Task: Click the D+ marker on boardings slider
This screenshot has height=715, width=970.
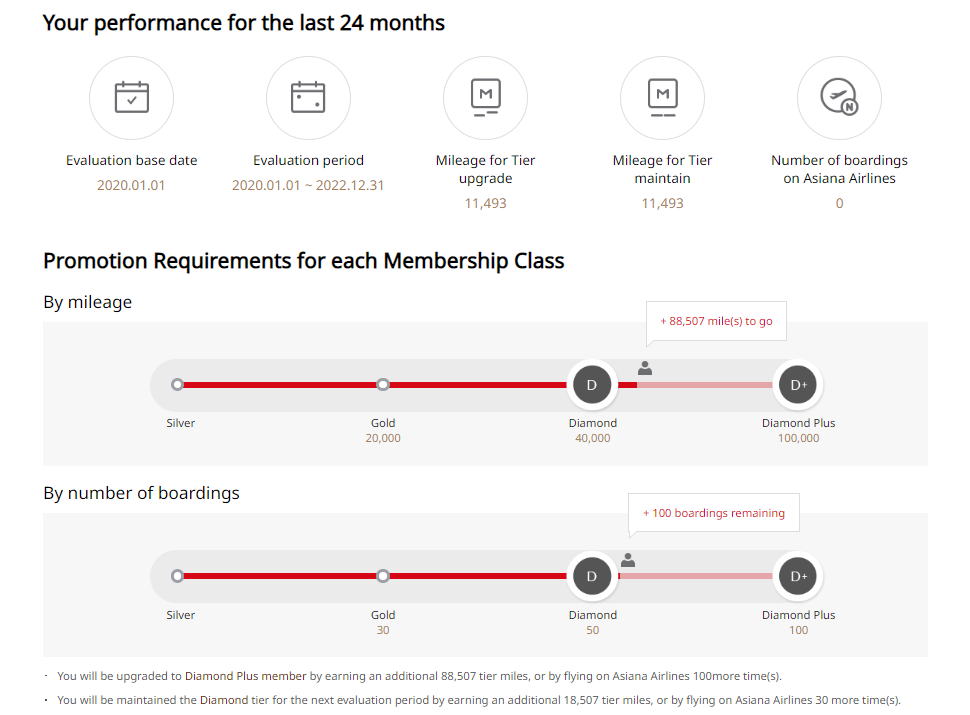Action: point(797,576)
